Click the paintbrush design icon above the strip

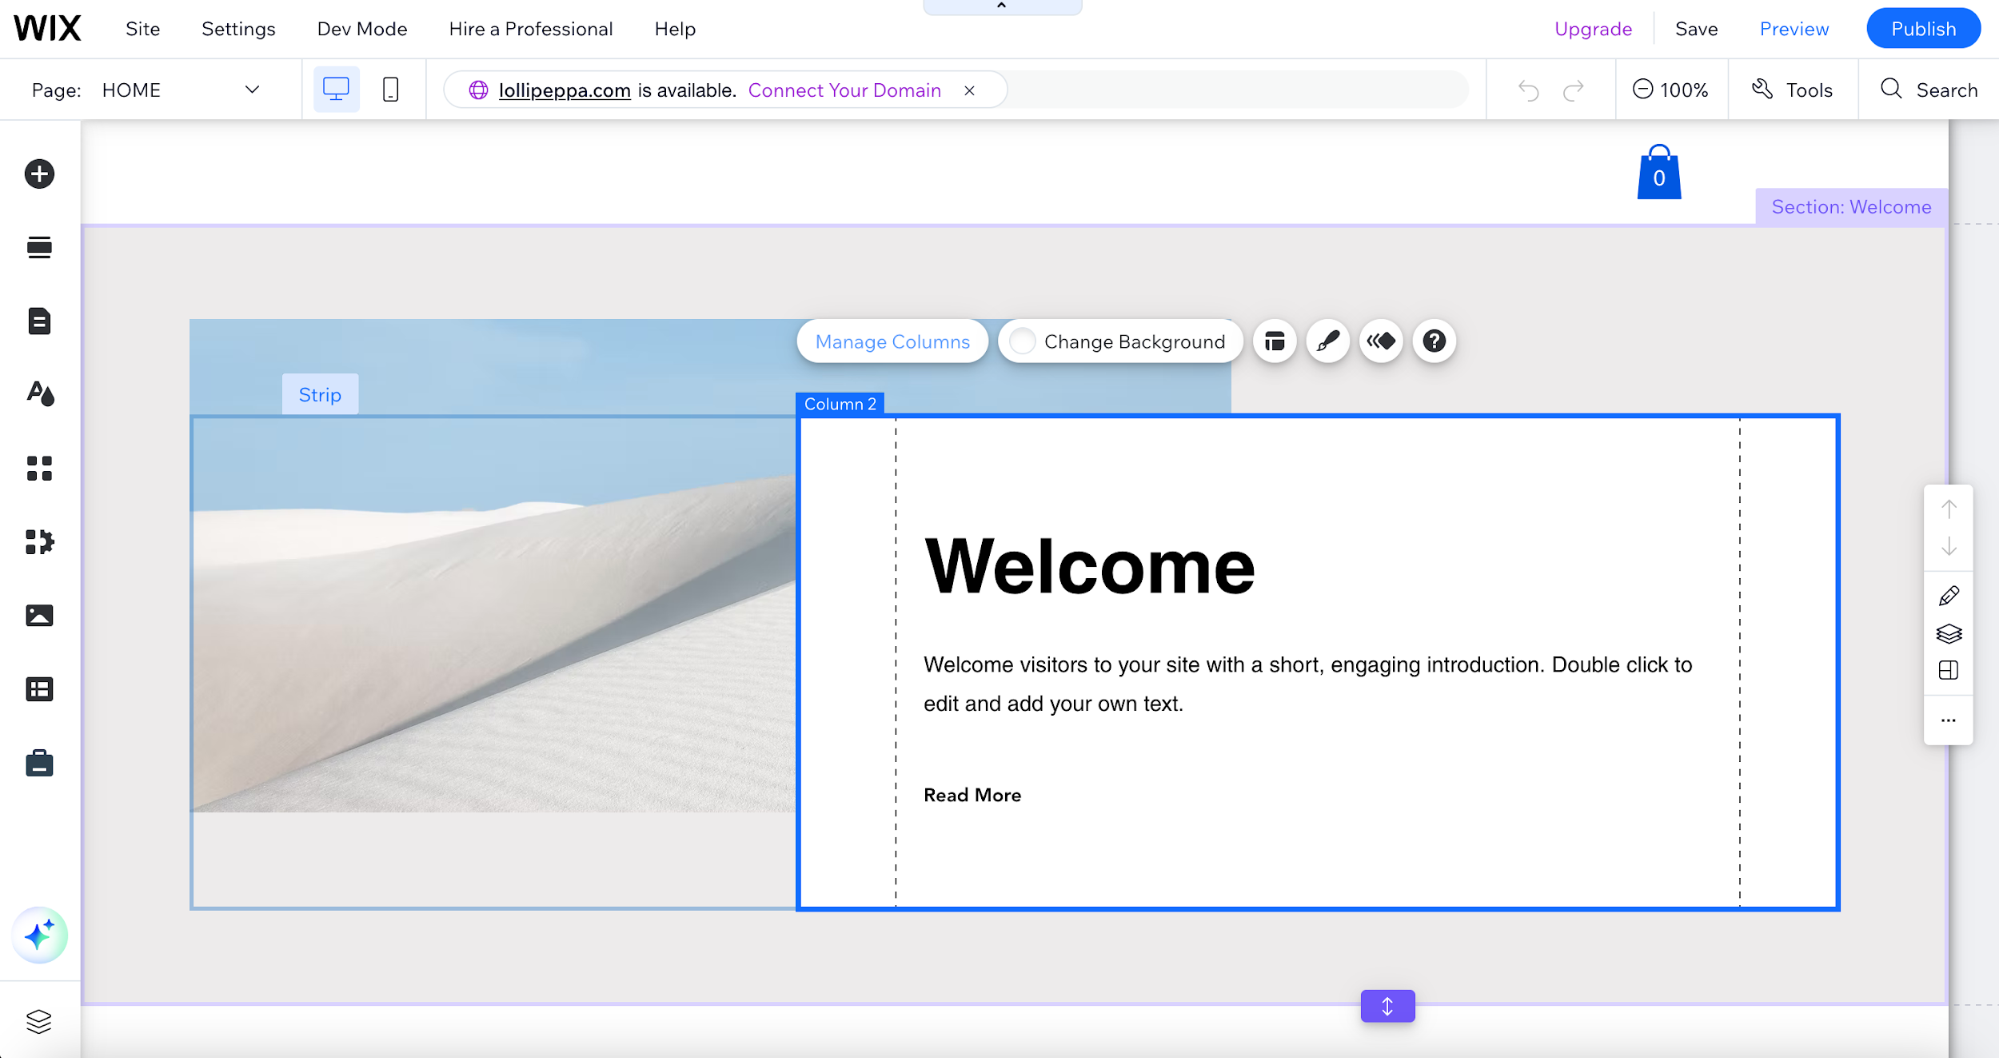point(1327,341)
